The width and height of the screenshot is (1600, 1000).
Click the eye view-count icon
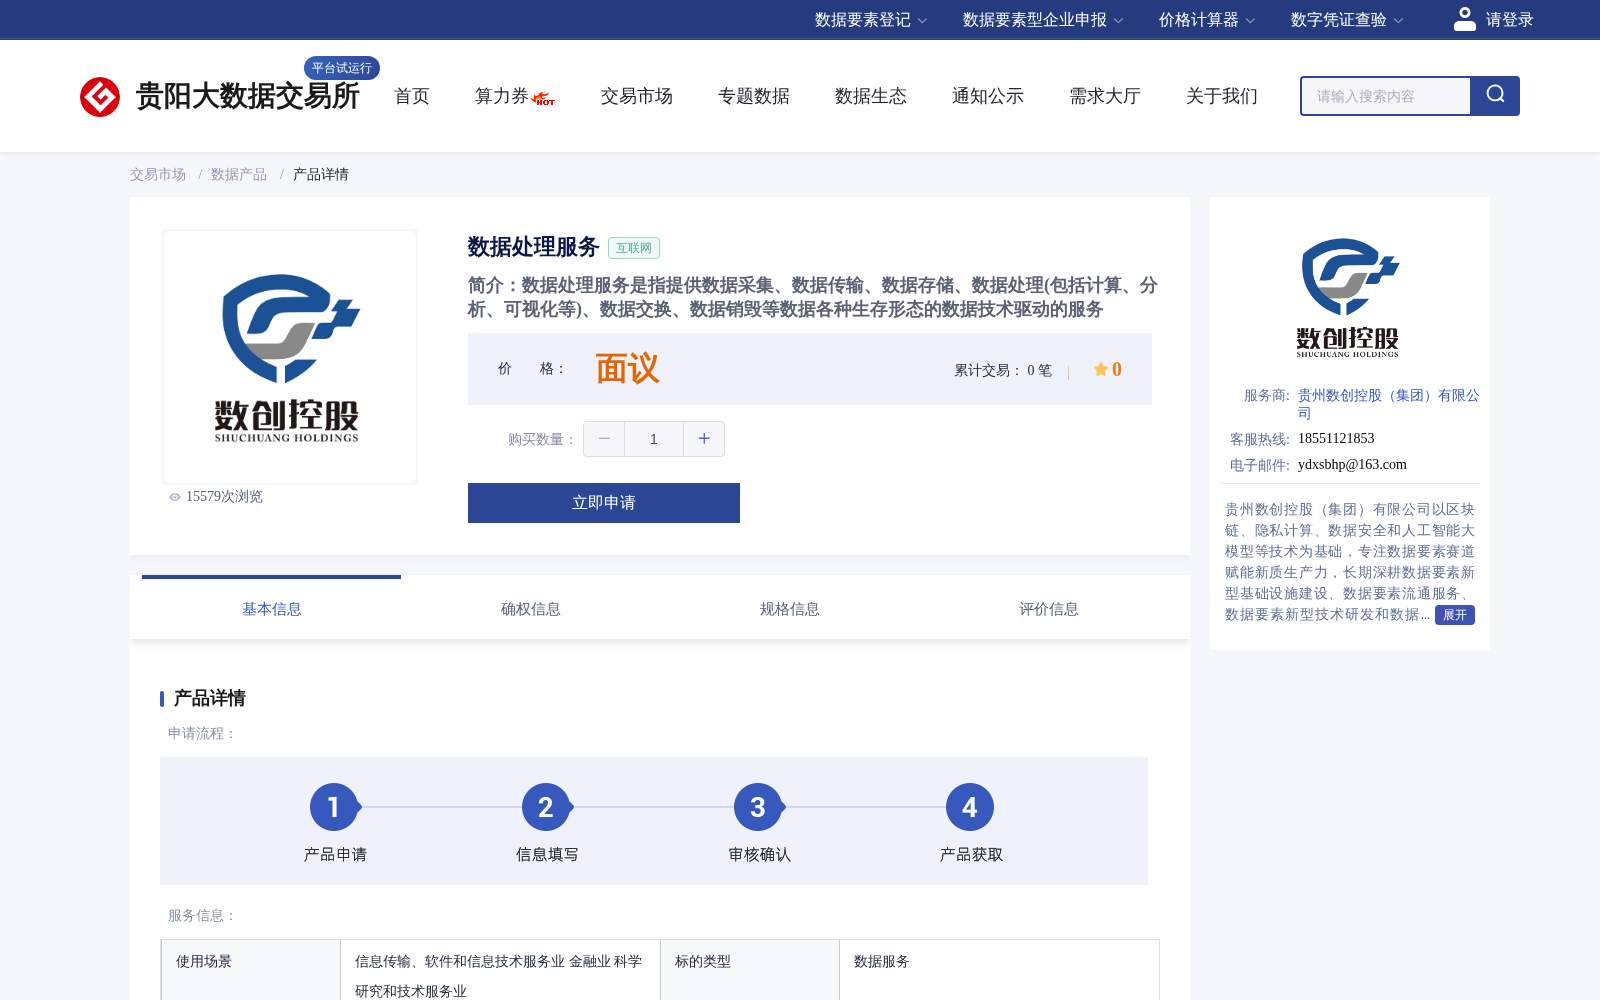pos(175,497)
